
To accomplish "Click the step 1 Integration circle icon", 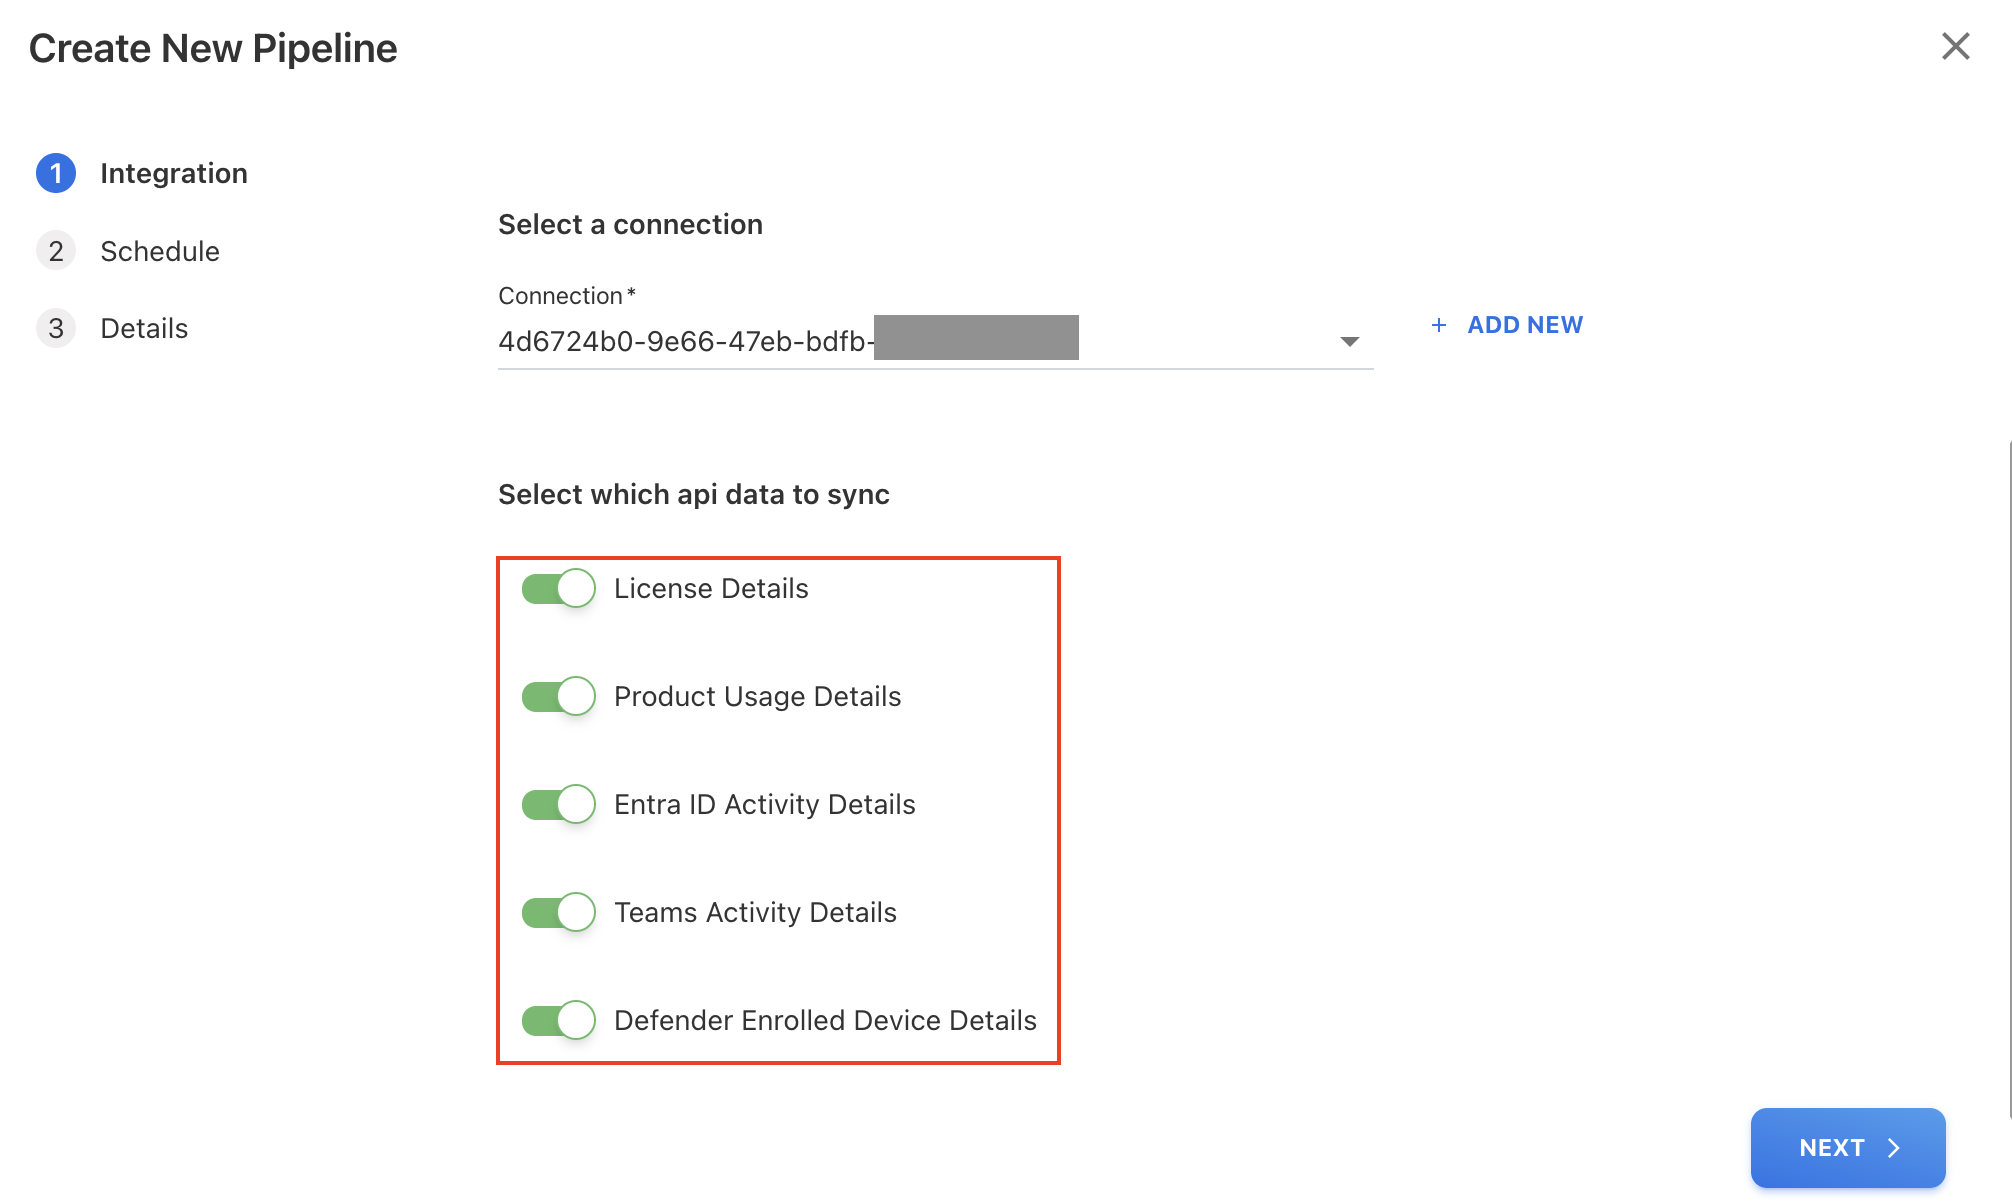I will 56,173.
